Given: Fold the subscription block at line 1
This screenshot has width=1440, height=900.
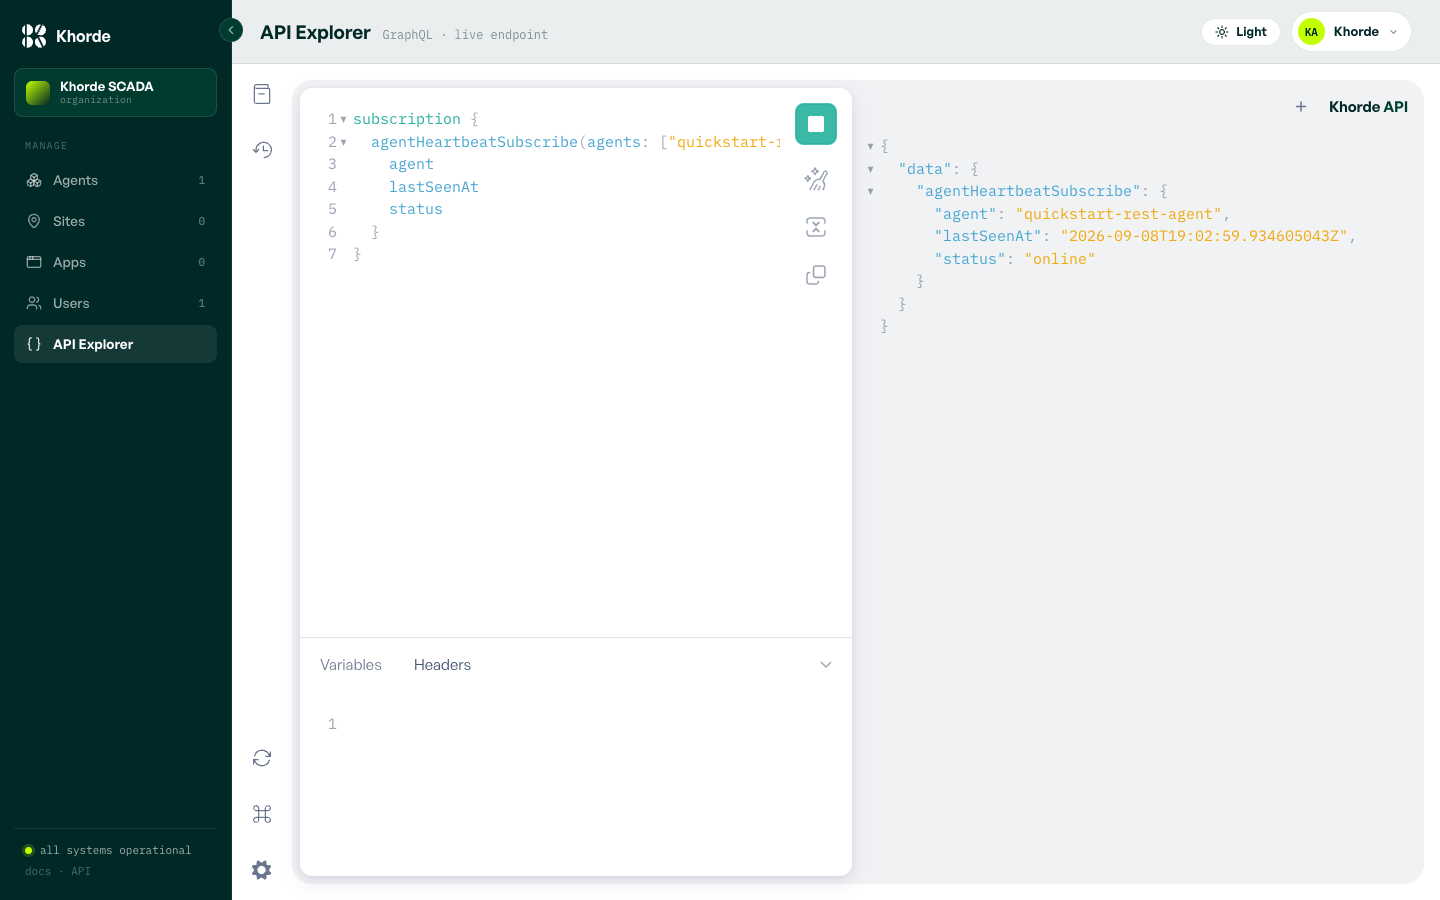Looking at the screenshot, I should [343, 119].
